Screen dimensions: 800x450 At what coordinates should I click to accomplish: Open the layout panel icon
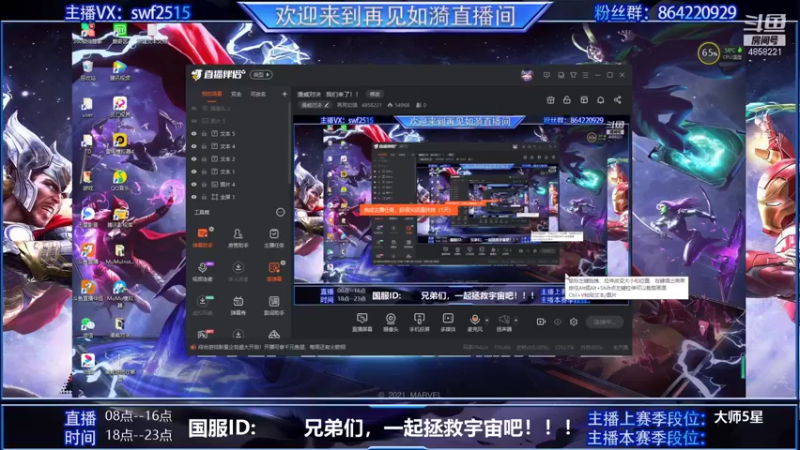coord(584,100)
